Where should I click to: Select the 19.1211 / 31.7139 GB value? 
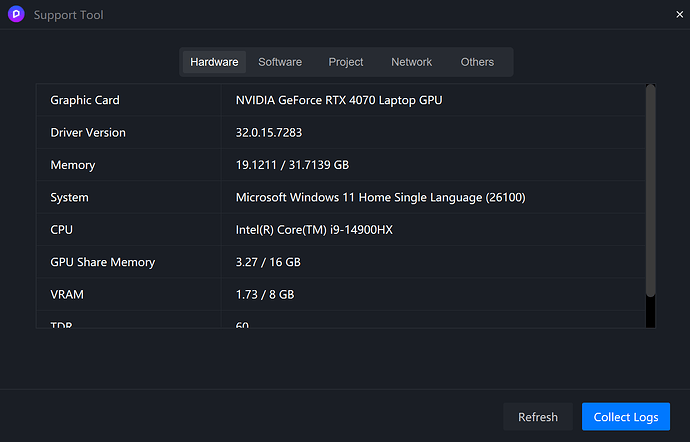coord(292,165)
